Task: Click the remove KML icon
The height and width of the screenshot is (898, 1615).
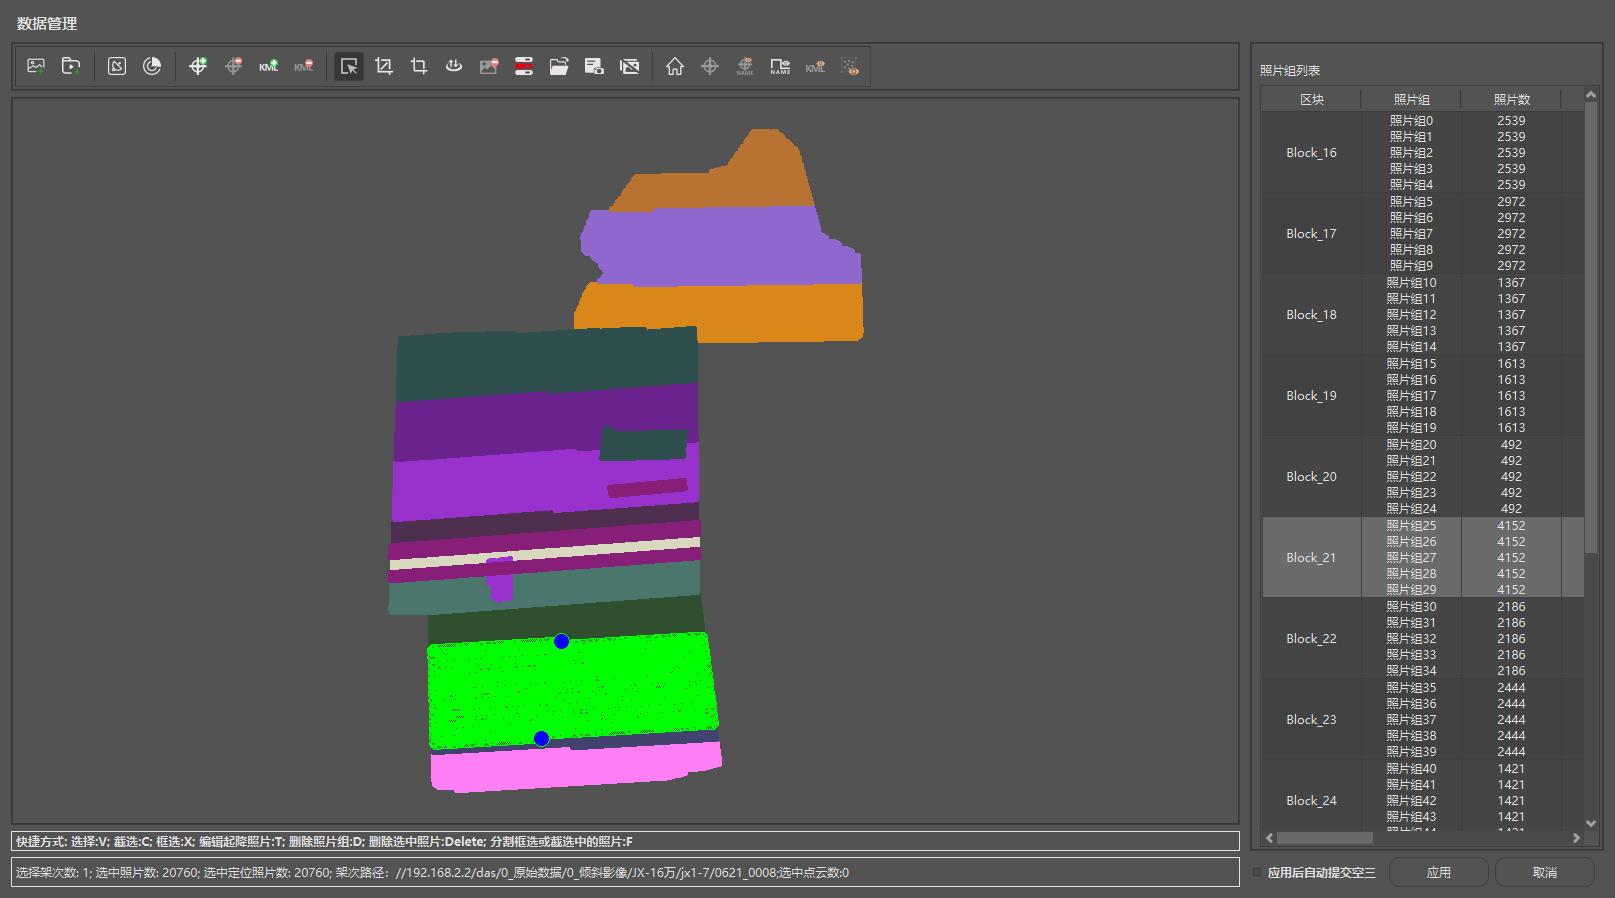Action: tap(303, 66)
